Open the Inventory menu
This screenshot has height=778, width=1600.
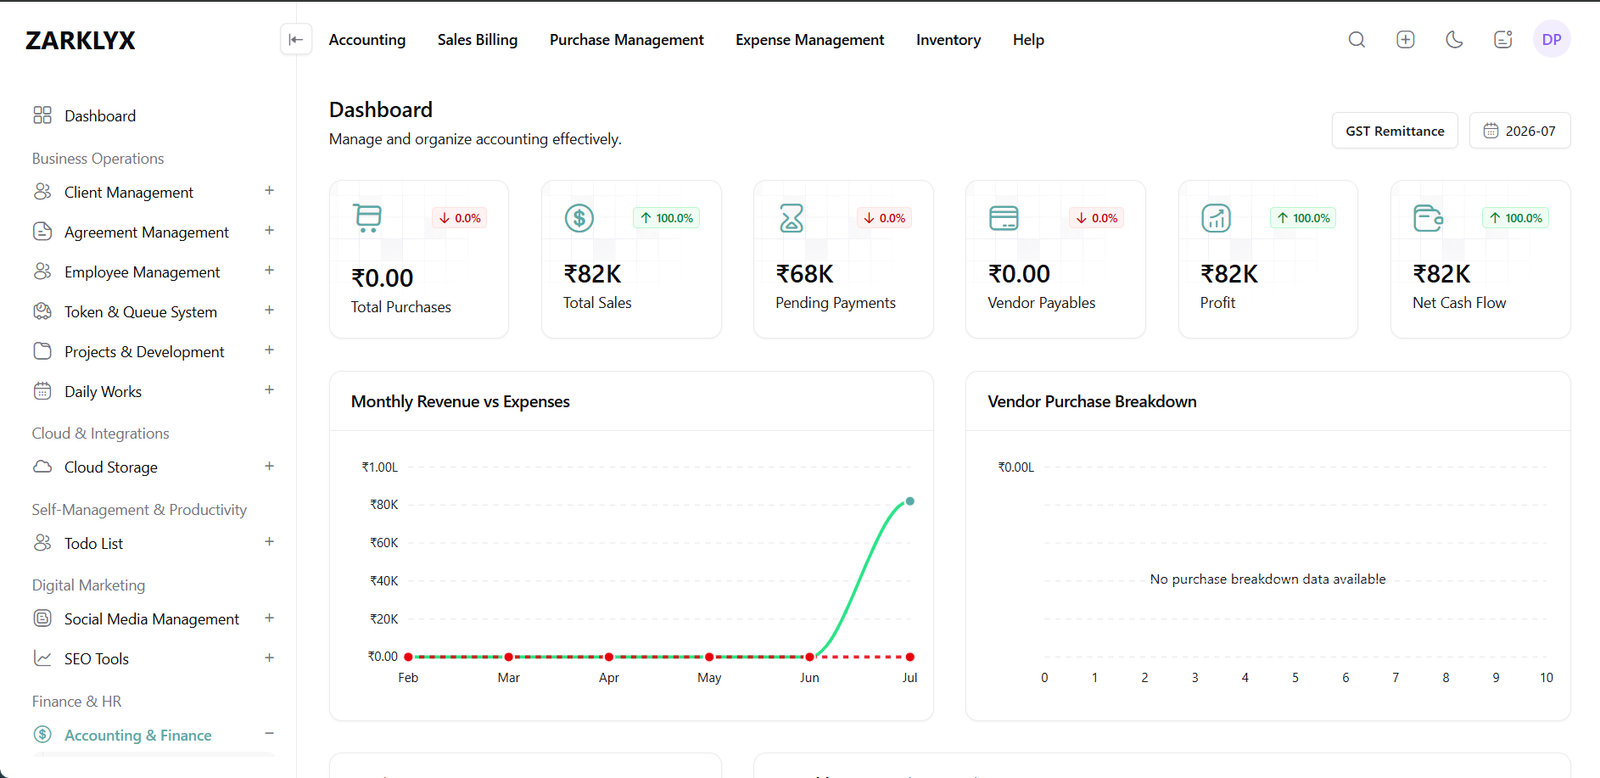pos(948,40)
